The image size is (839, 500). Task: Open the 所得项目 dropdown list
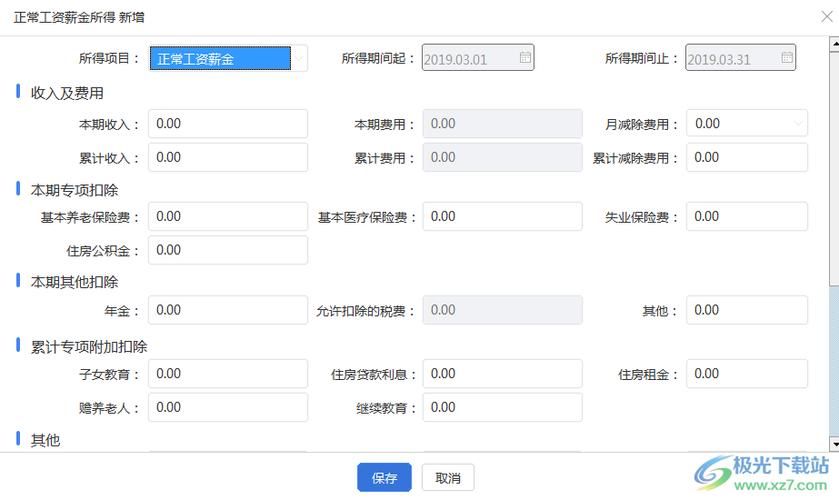(x=228, y=58)
